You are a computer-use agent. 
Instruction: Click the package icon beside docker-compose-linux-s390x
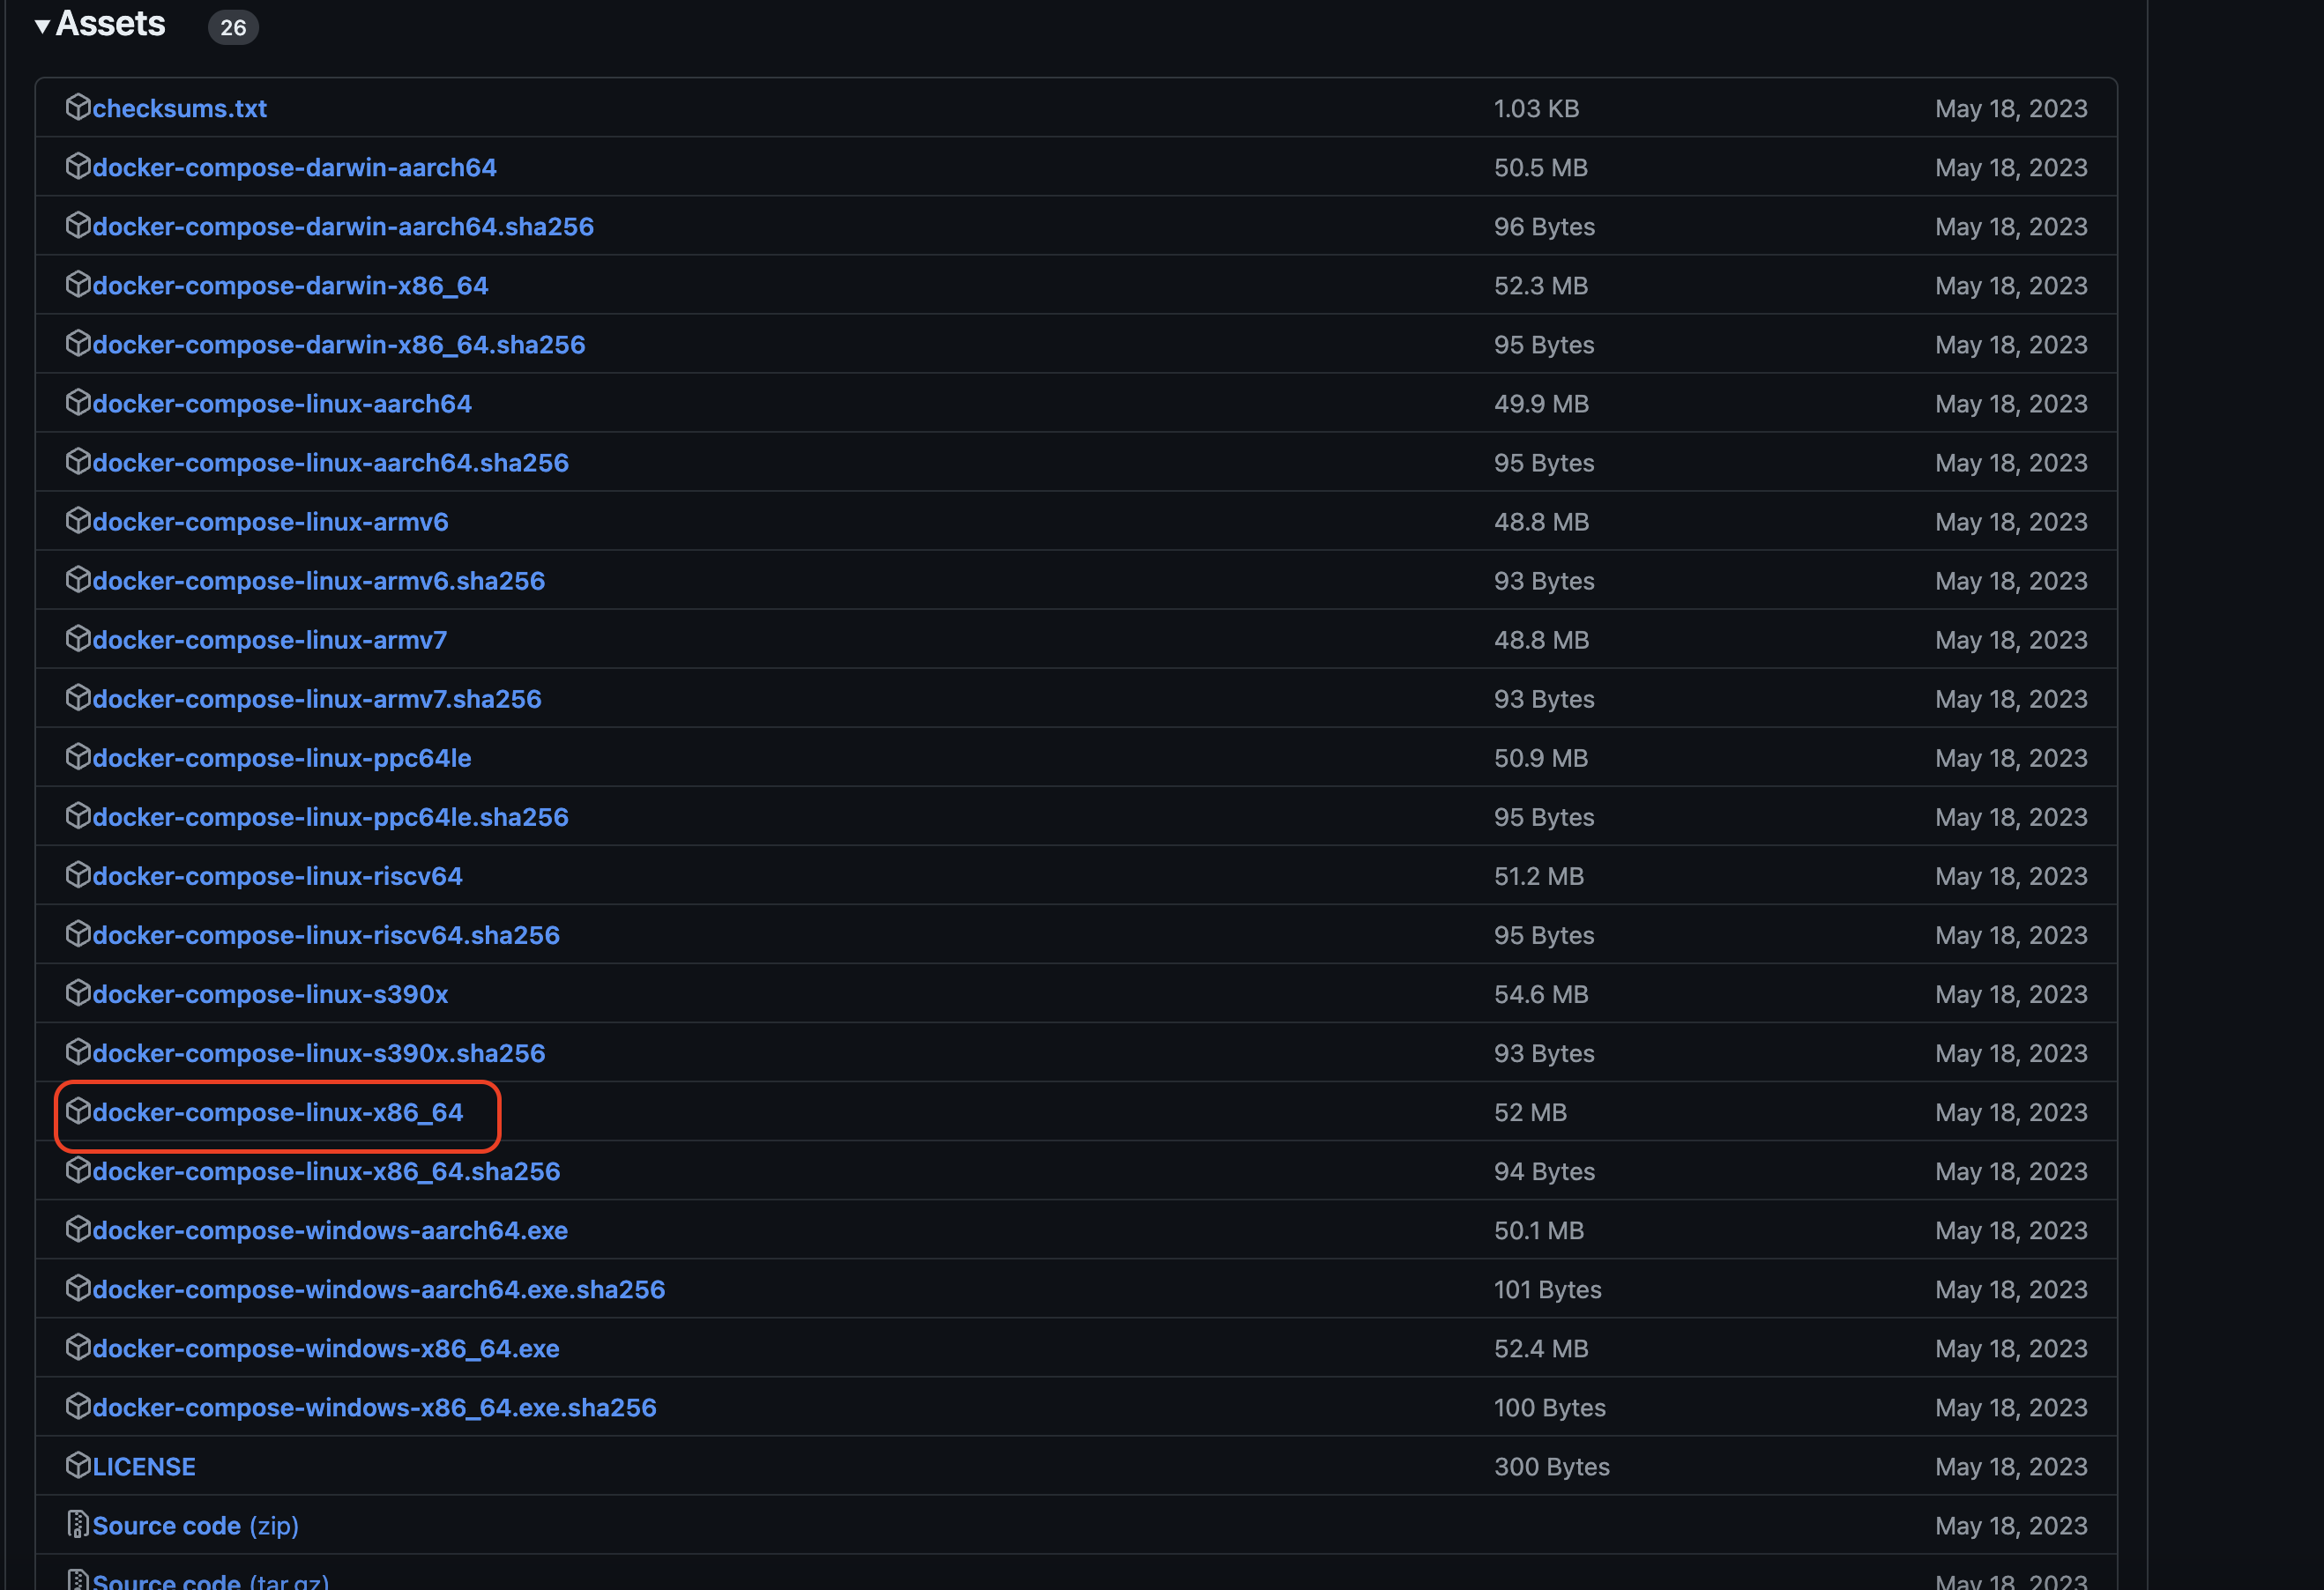click(x=78, y=993)
